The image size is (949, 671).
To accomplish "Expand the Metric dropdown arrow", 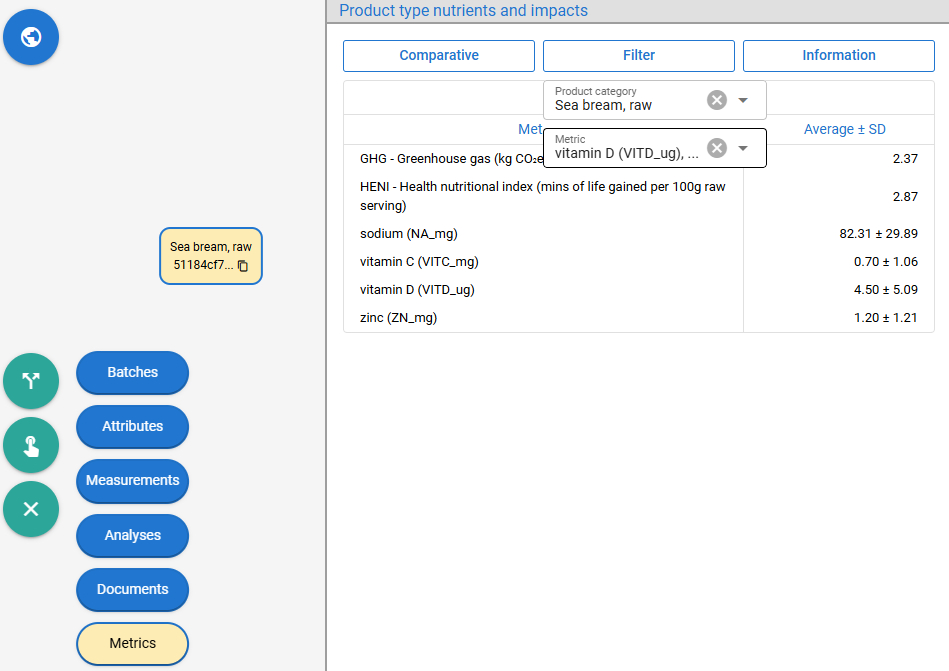I will point(743,148).
